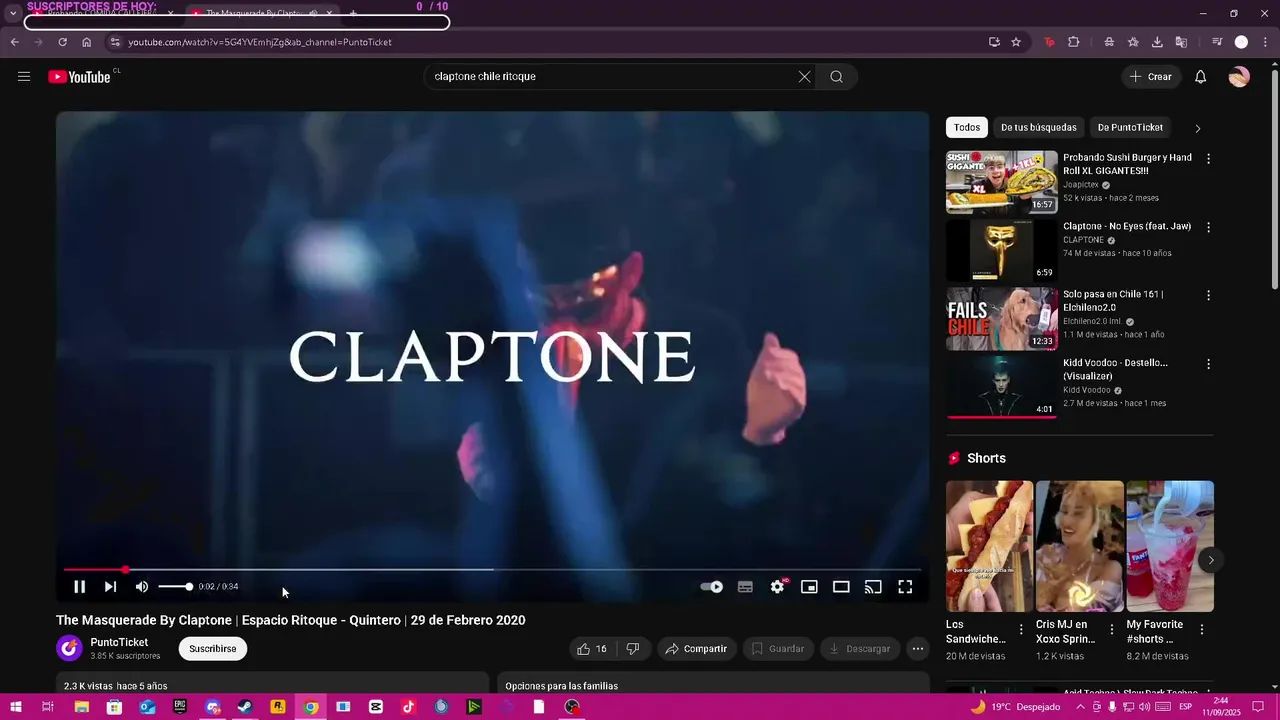Open Solo pasa en Chile 161 thumbnail
Image resolution: width=1280 pixels, height=720 pixels.
click(1001, 319)
